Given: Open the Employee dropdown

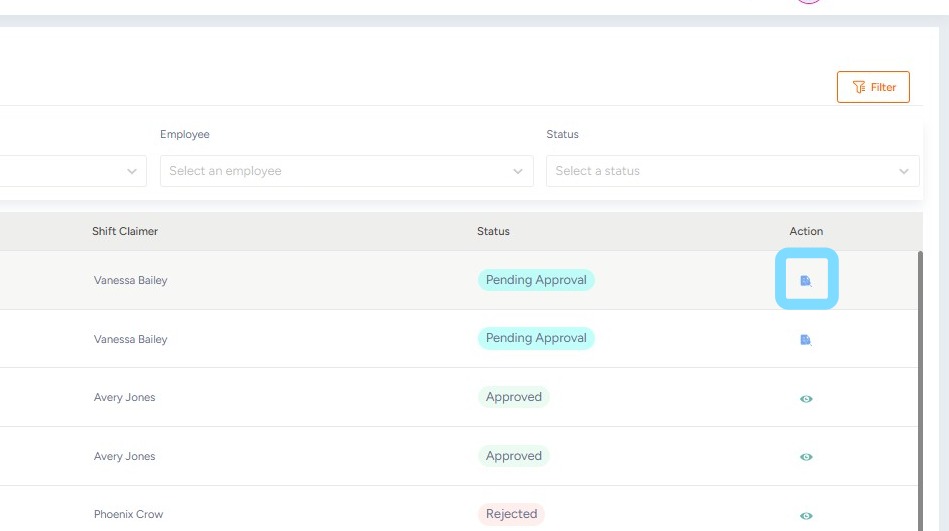Looking at the screenshot, I should tap(346, 171).
